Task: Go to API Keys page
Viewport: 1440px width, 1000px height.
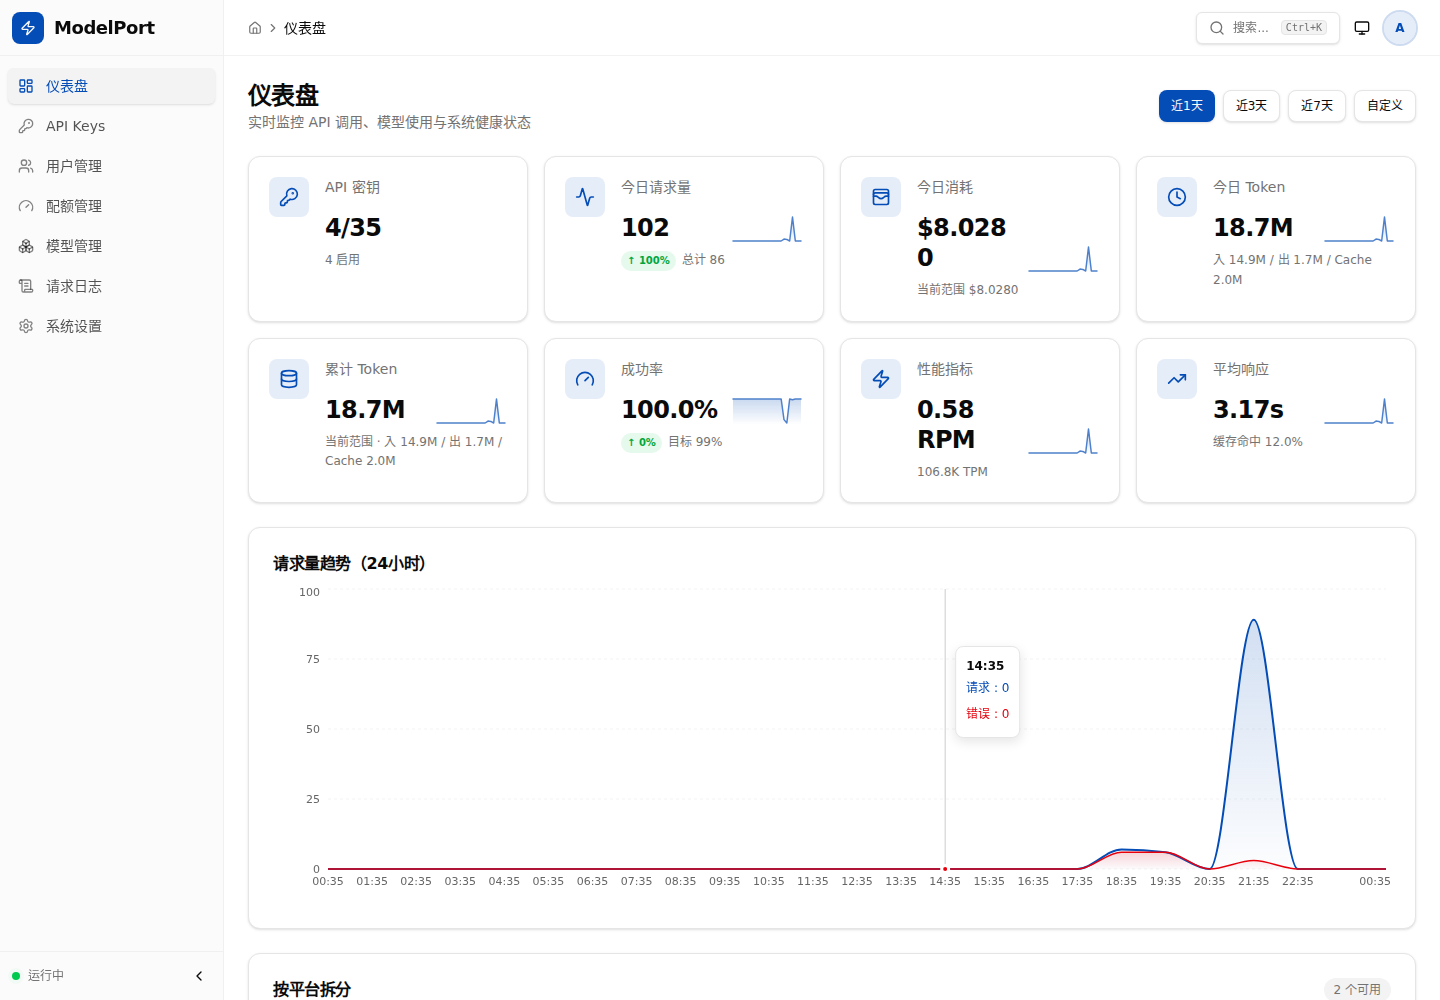Action: [x=111, y=126]
